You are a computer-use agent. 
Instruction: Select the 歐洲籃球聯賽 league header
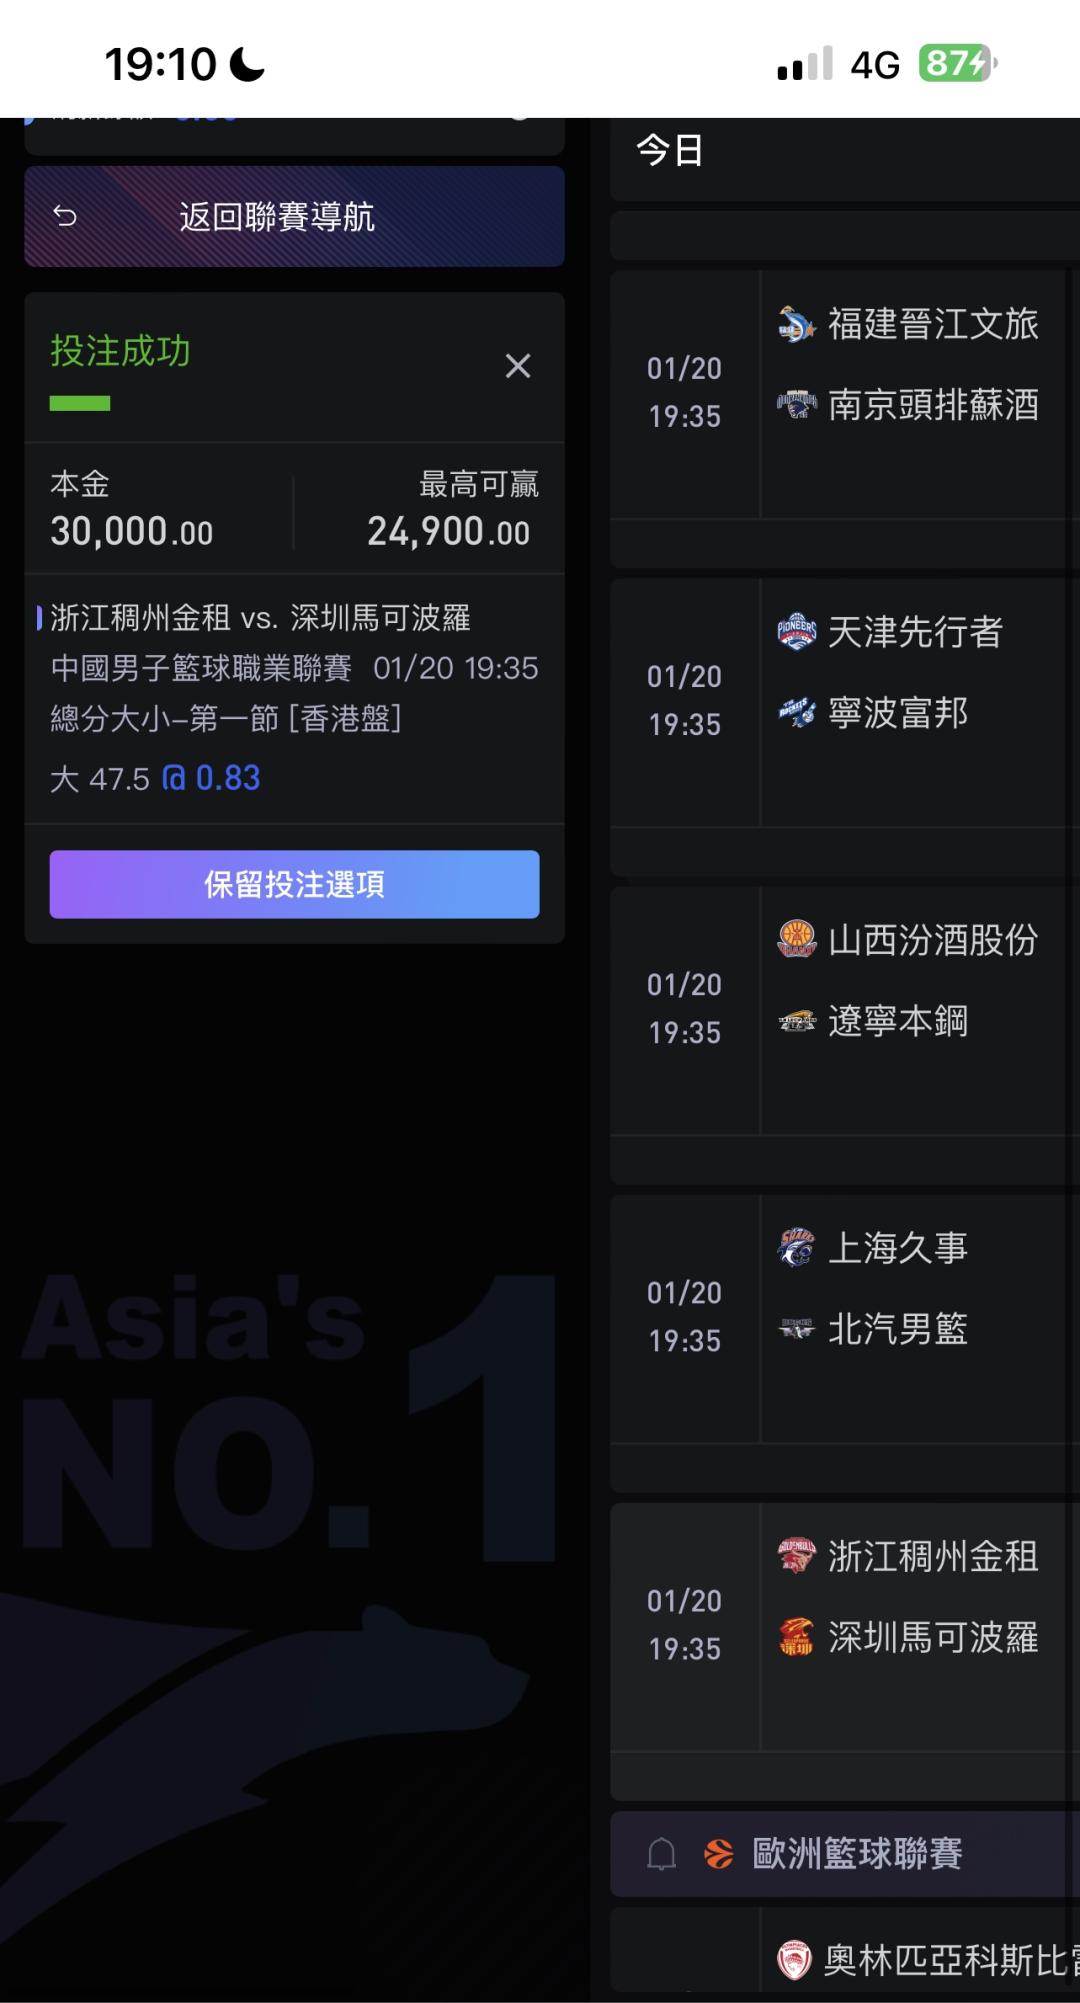pyautogui.click(x=857, y=1854)
